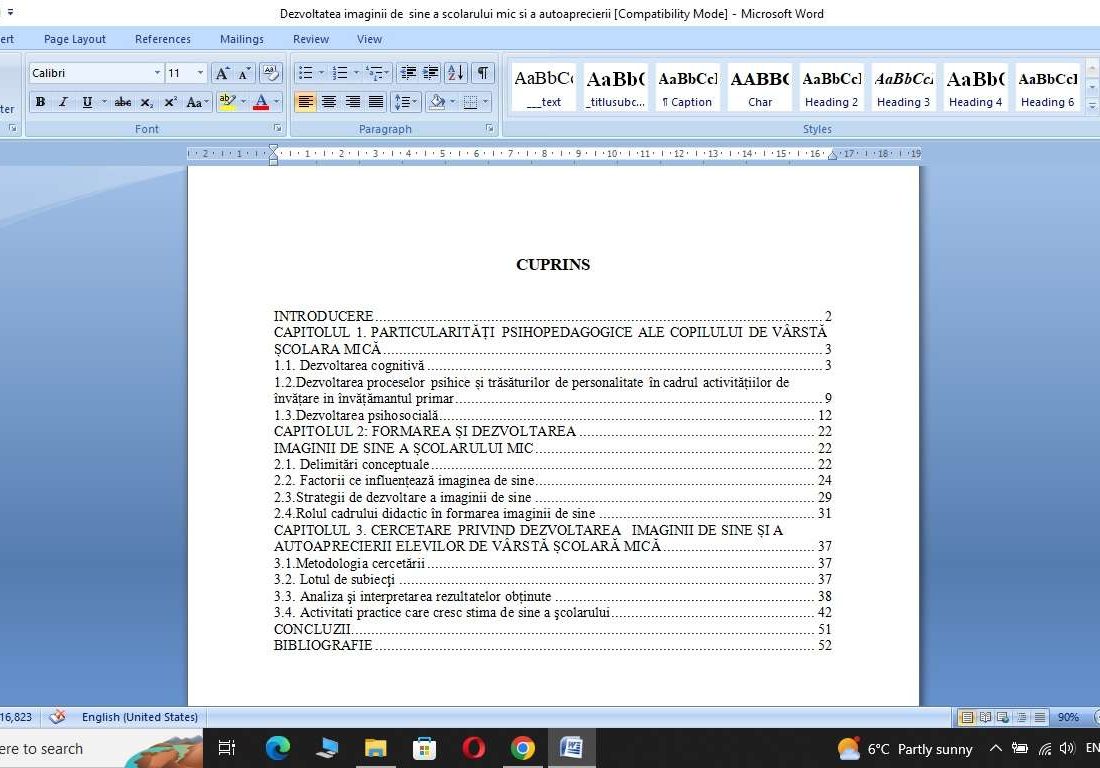The width and height of the screenshot is (1100, 768).
Task: Open the Calibri font name dropdown
Action: coord(157,72)
